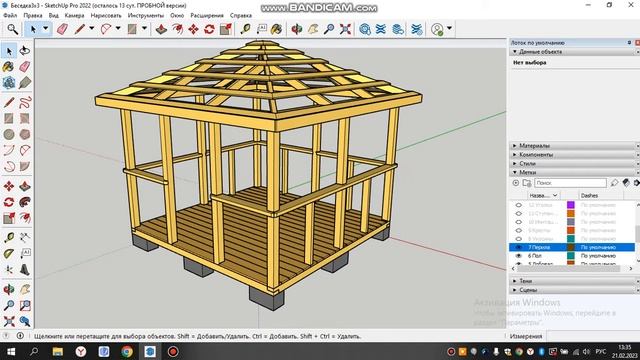The width and height of the screenshot is (640, 360).
Task: Select the Axes tool in left panel
Action: point(9,269)
